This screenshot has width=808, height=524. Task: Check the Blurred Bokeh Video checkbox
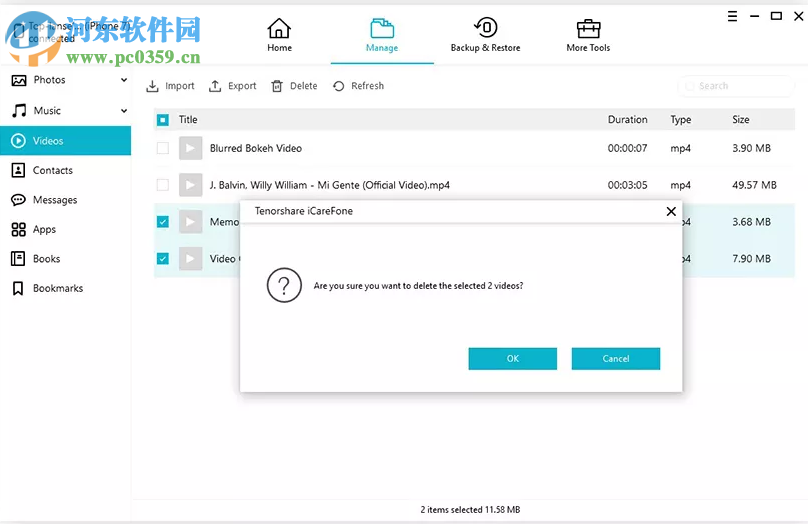[x=163, y=148]
